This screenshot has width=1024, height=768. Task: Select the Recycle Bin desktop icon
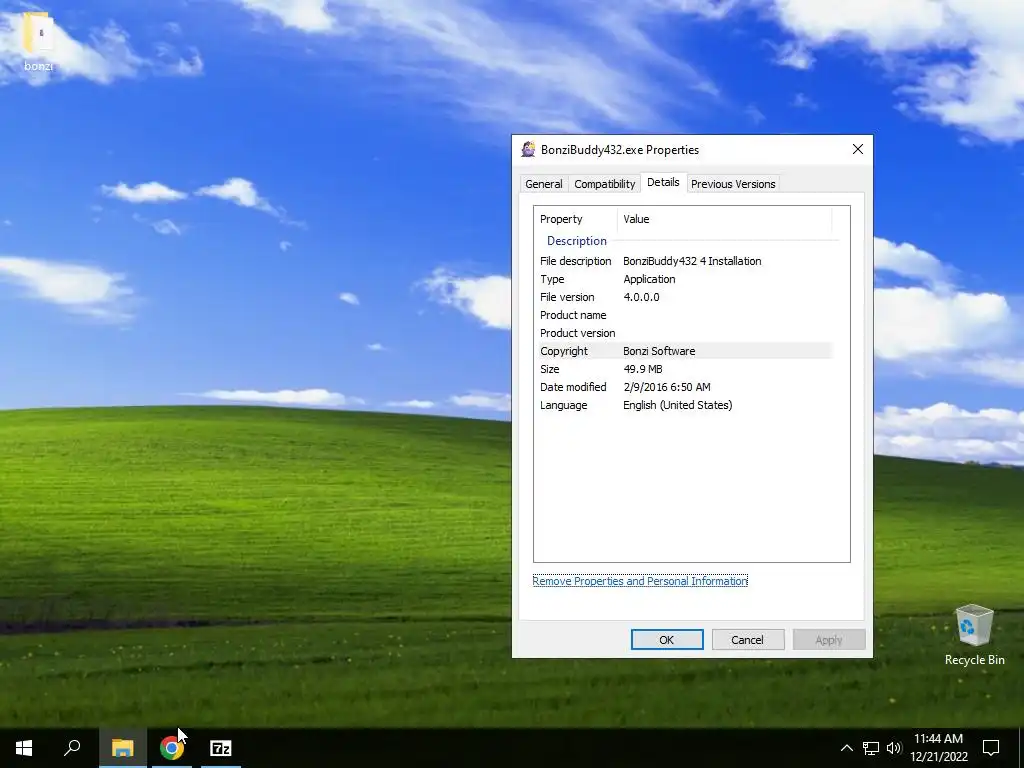(974, 635)
